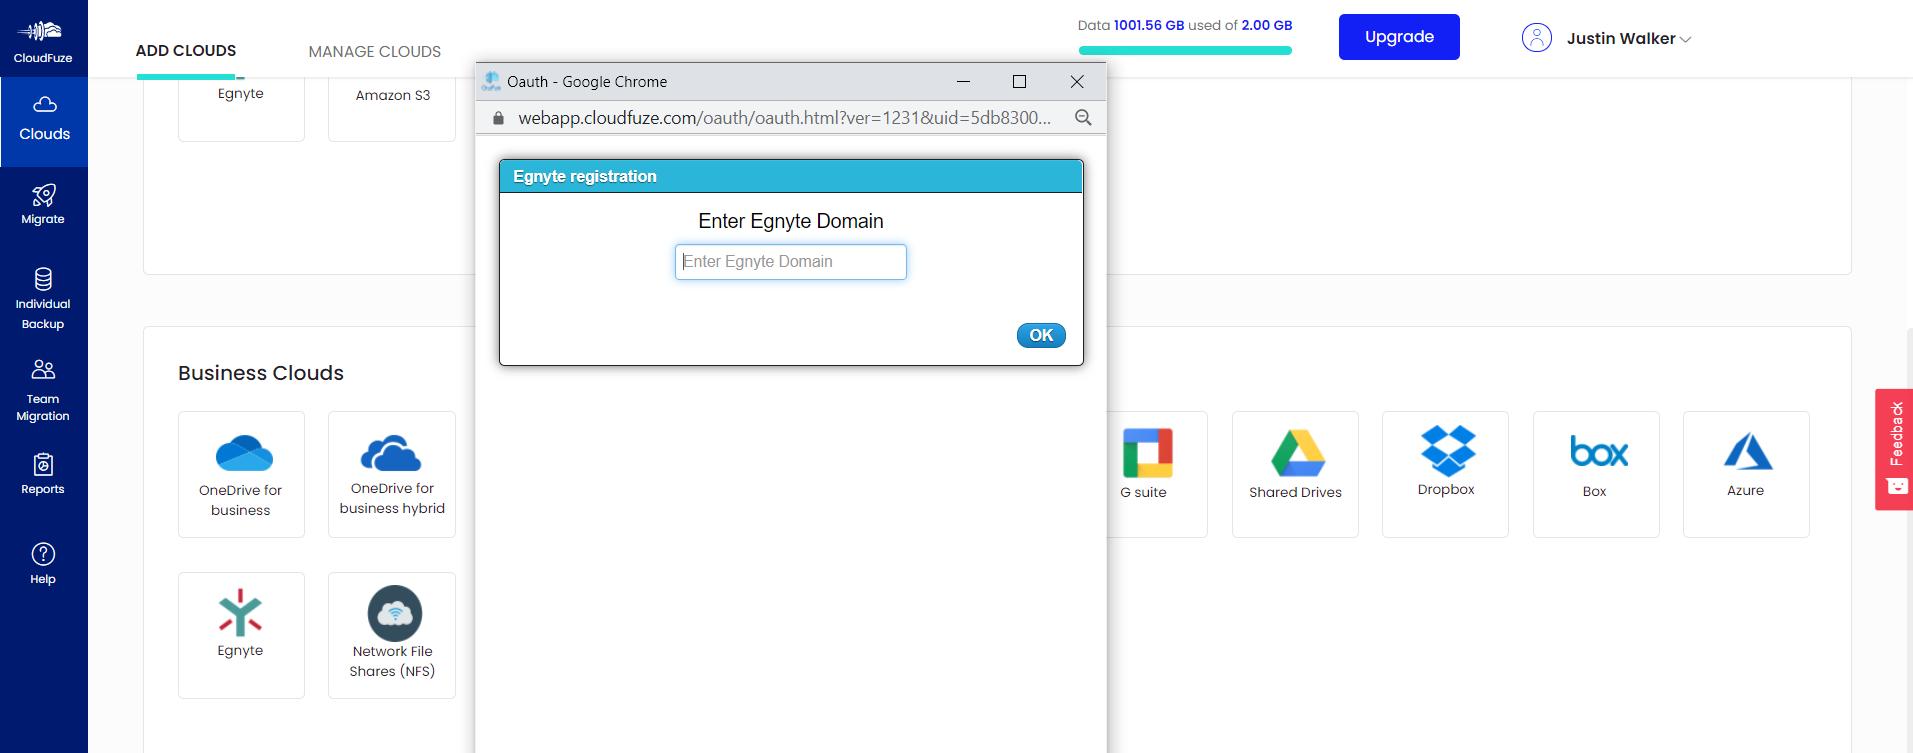The image size is (1913, 753).
Task: Select the Amazon S3 cloud card
Action: tap(392, 108)
